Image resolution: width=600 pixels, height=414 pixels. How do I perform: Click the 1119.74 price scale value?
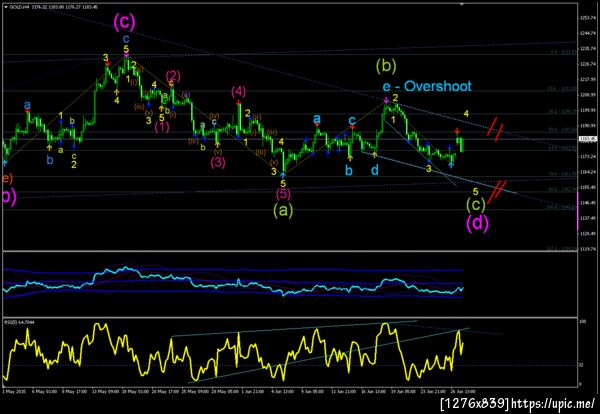pyautogui.click(x=587, y=249)
